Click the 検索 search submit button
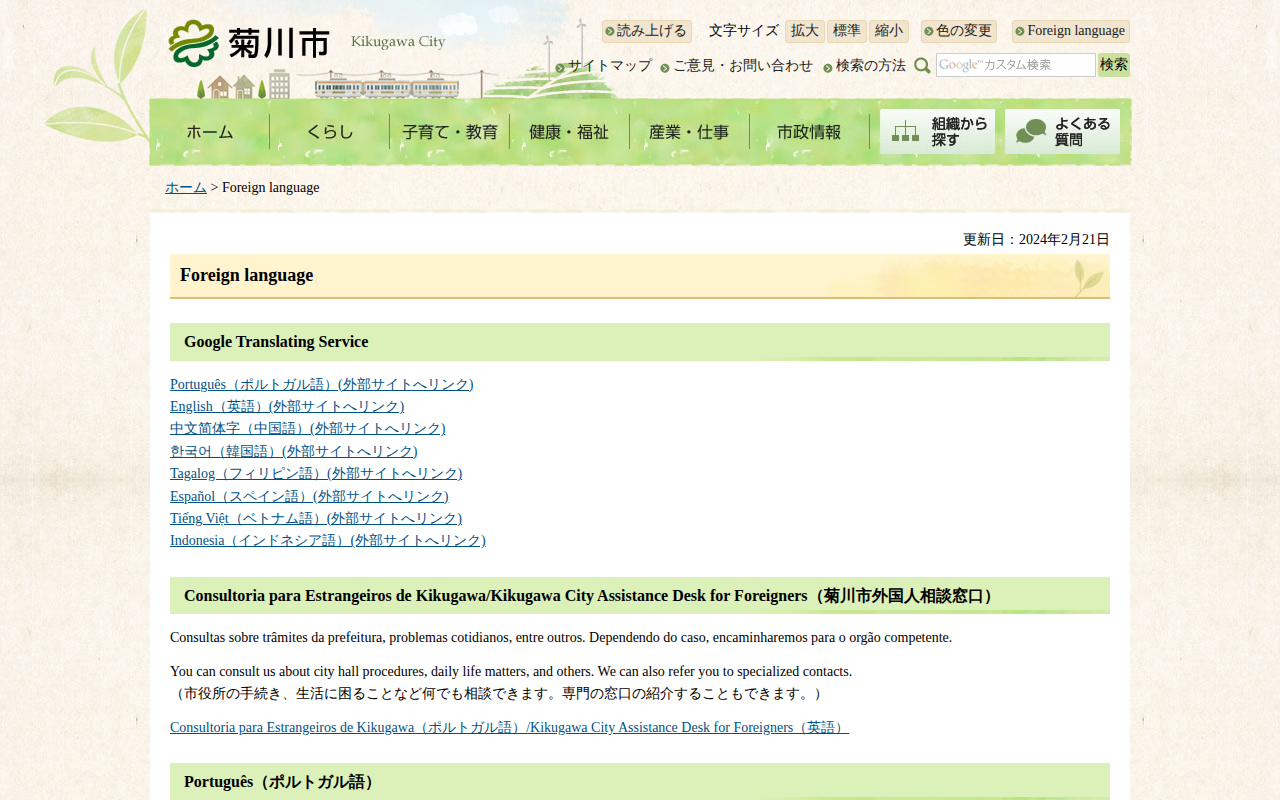The image size is (1280, 800). [x=1114, y=65]
